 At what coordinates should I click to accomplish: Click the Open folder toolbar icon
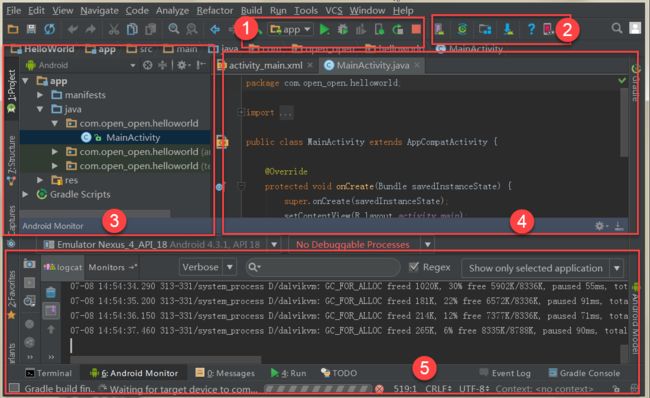coord(13,29)
